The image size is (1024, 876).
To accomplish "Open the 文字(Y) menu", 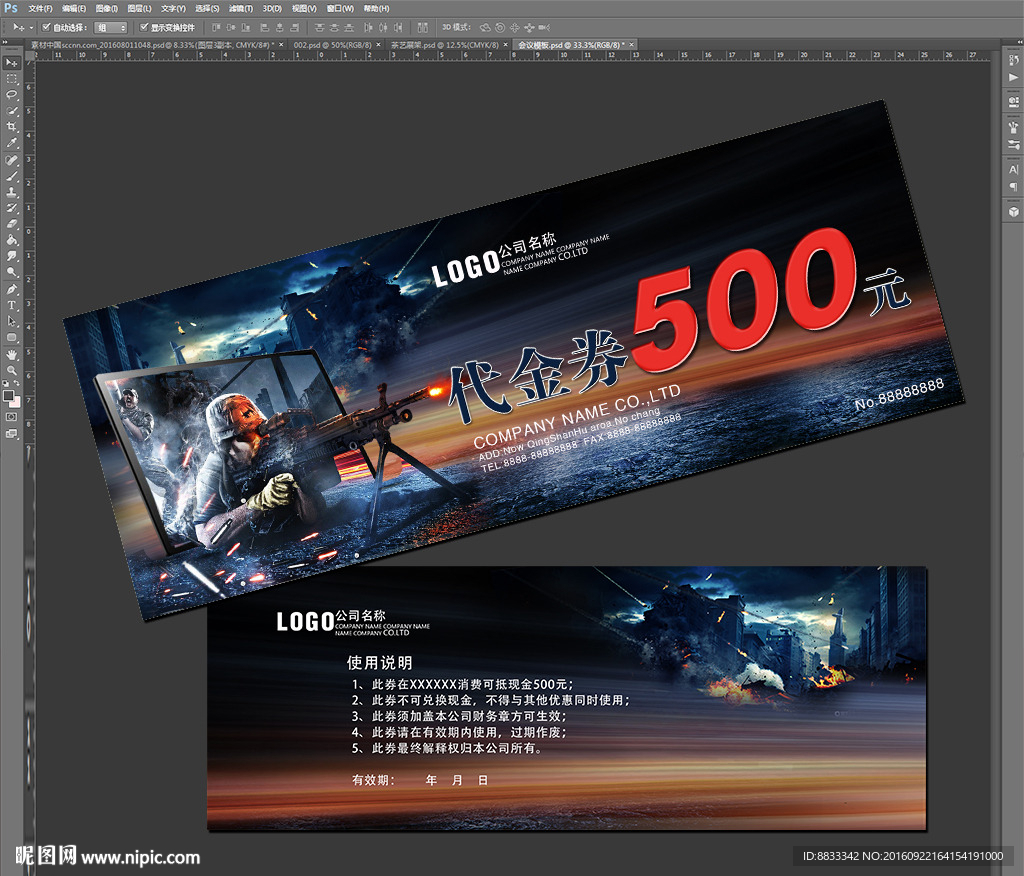I will (173, 8).
